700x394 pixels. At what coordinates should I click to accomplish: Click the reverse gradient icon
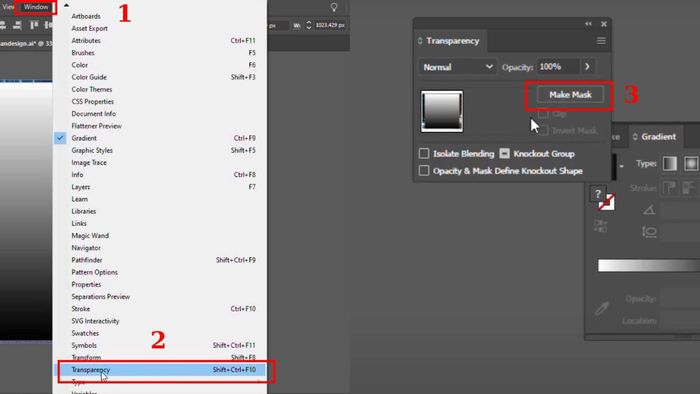[600, 226]
